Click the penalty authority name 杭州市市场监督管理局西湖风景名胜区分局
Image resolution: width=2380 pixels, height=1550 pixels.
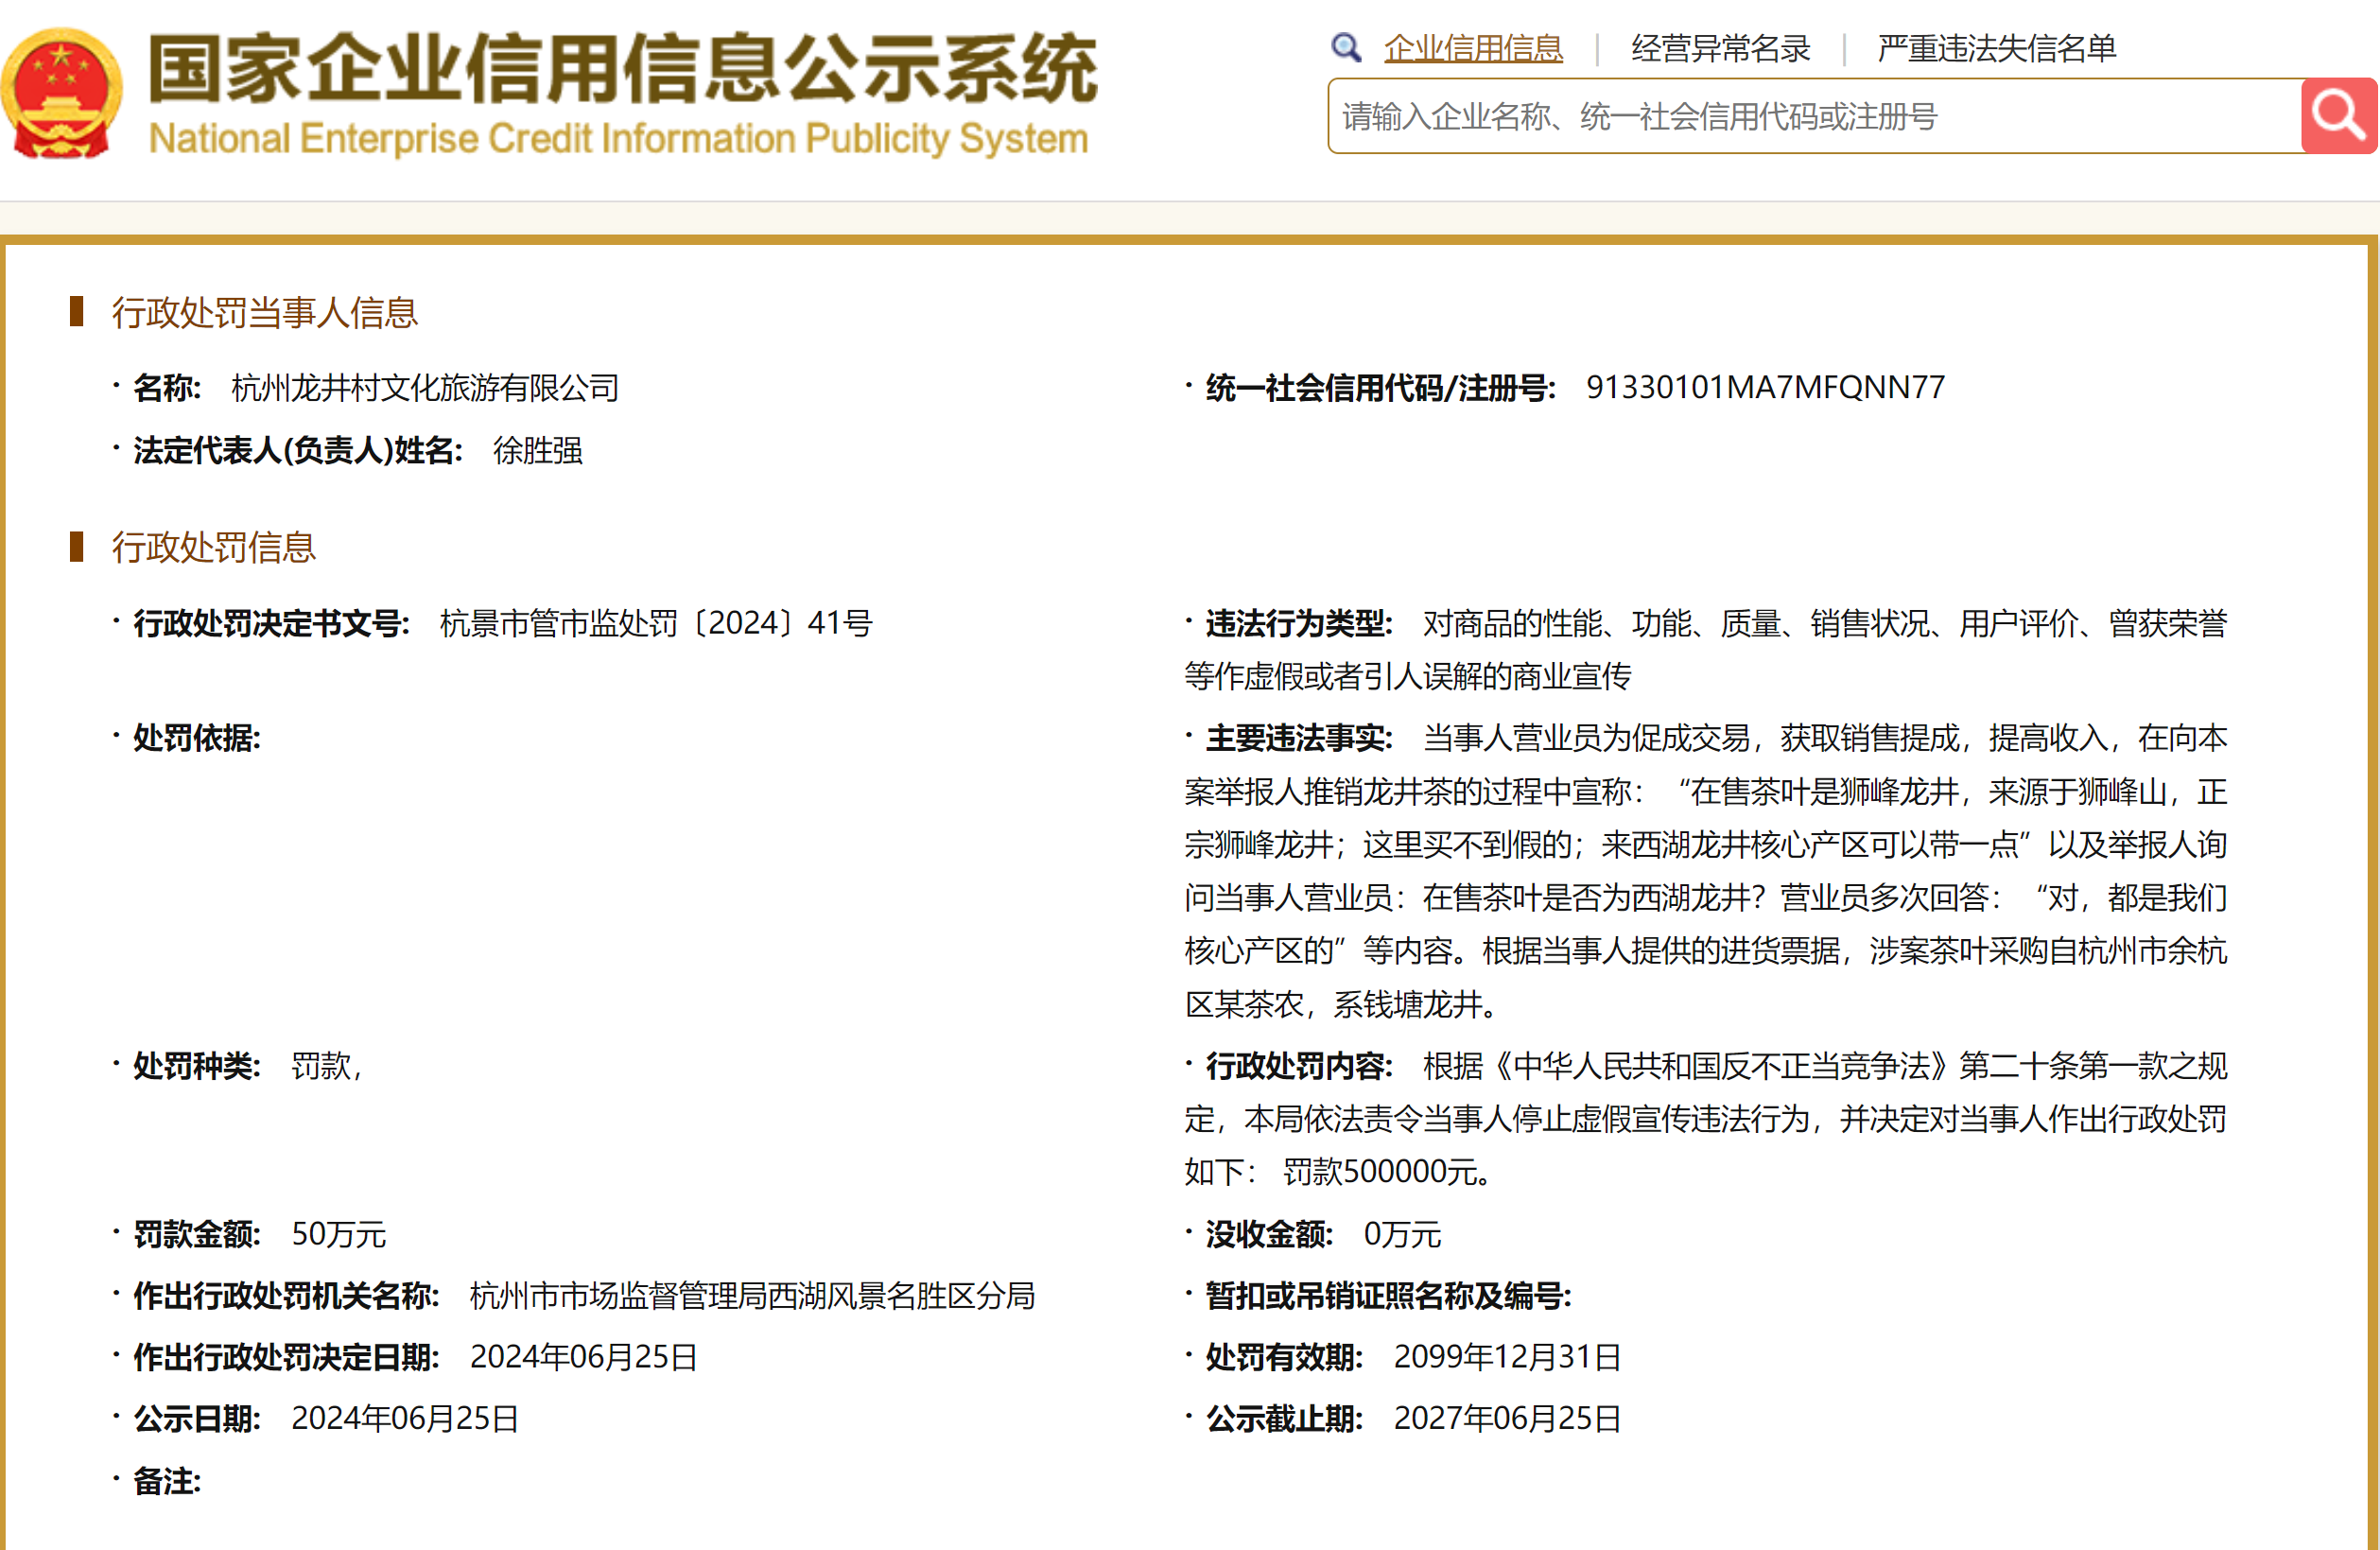click(752, 1296)
